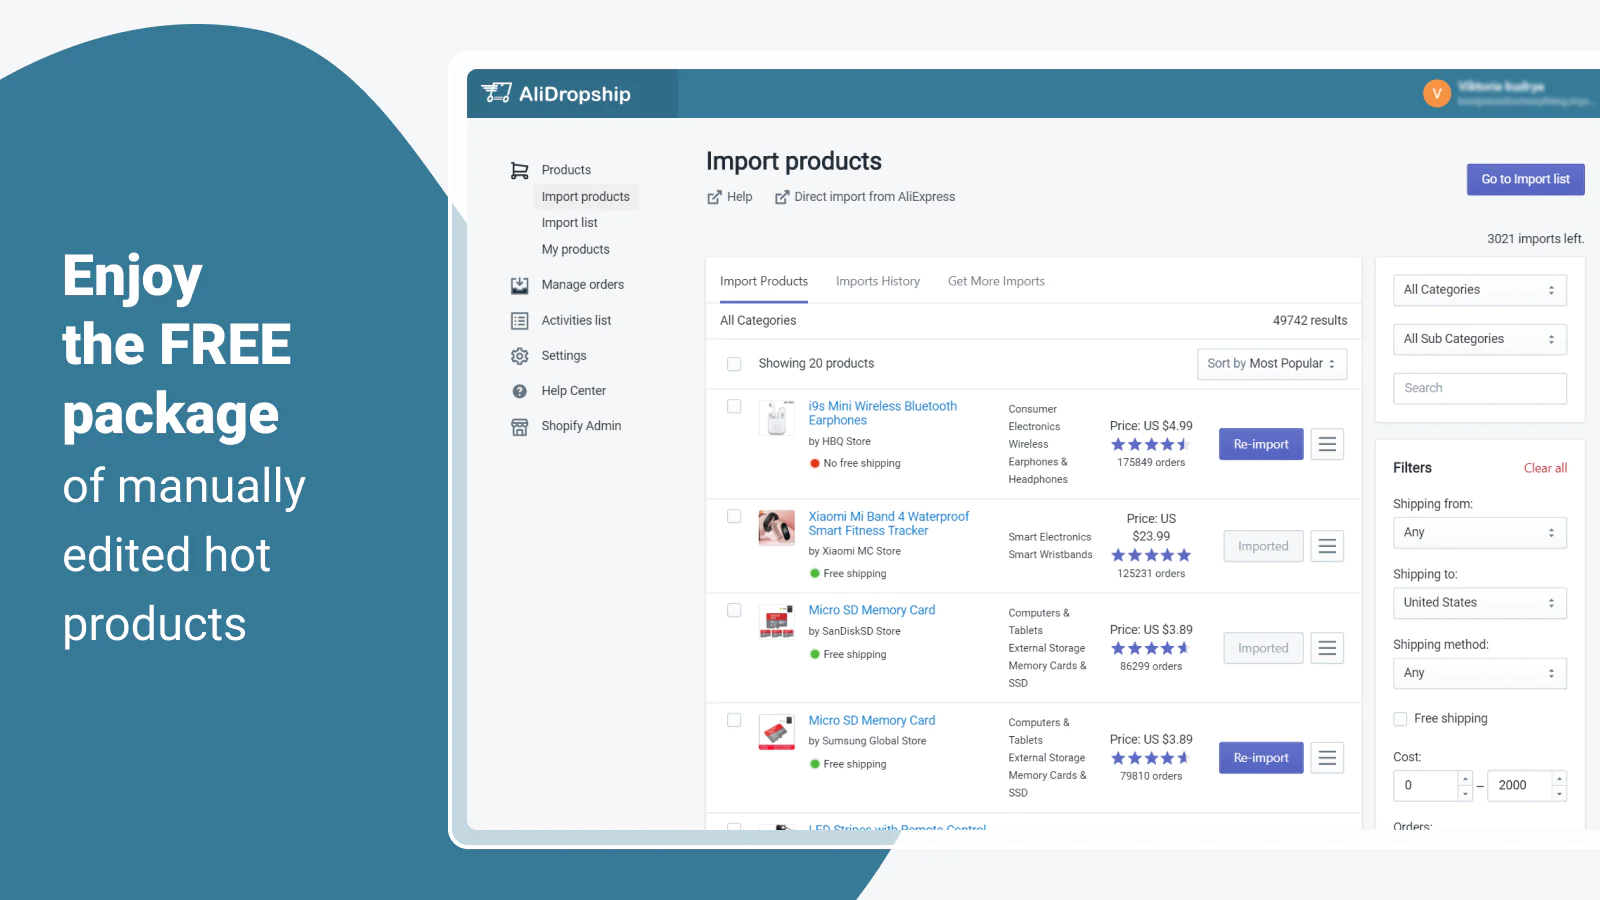The width and height of the screenshot is (1600, 900).
Task: Click the Shopify Admin store icon
Action: point(519,427)
